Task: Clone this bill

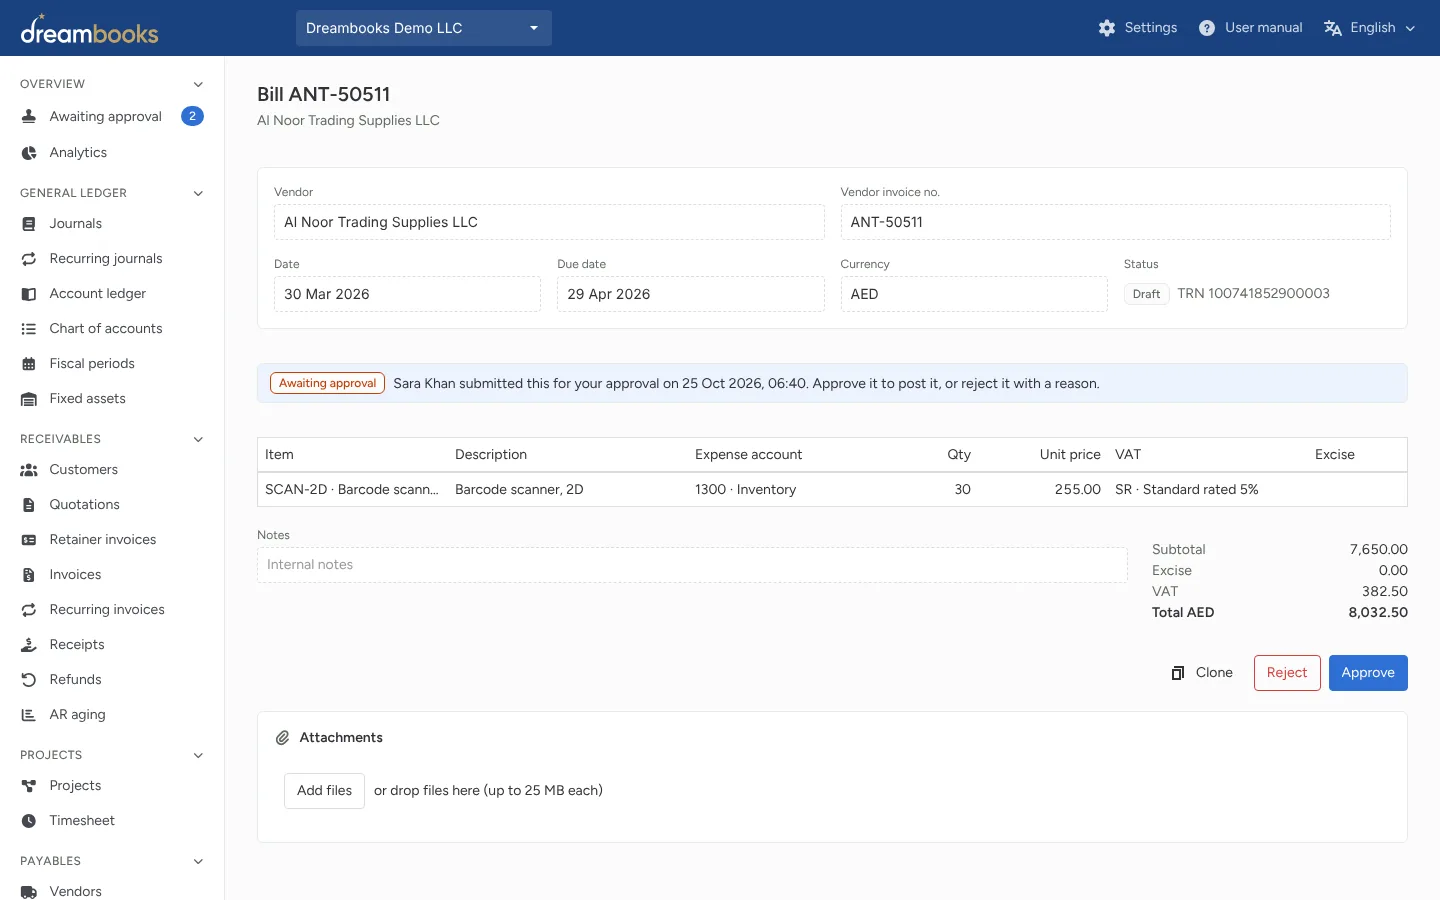Action: 1202,673
